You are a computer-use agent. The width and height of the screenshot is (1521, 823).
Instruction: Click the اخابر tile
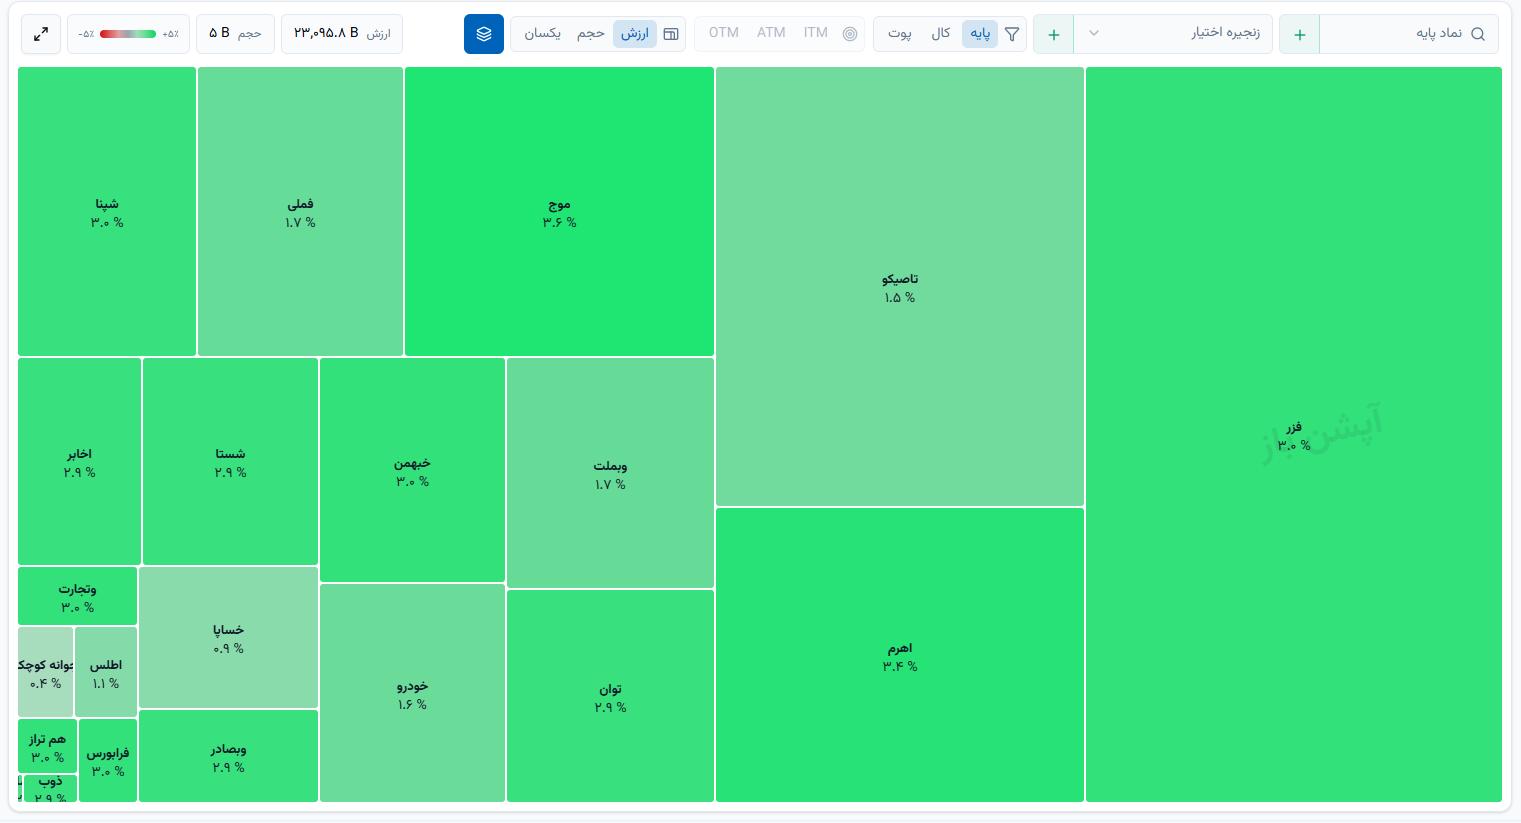(x=79, y=461)
